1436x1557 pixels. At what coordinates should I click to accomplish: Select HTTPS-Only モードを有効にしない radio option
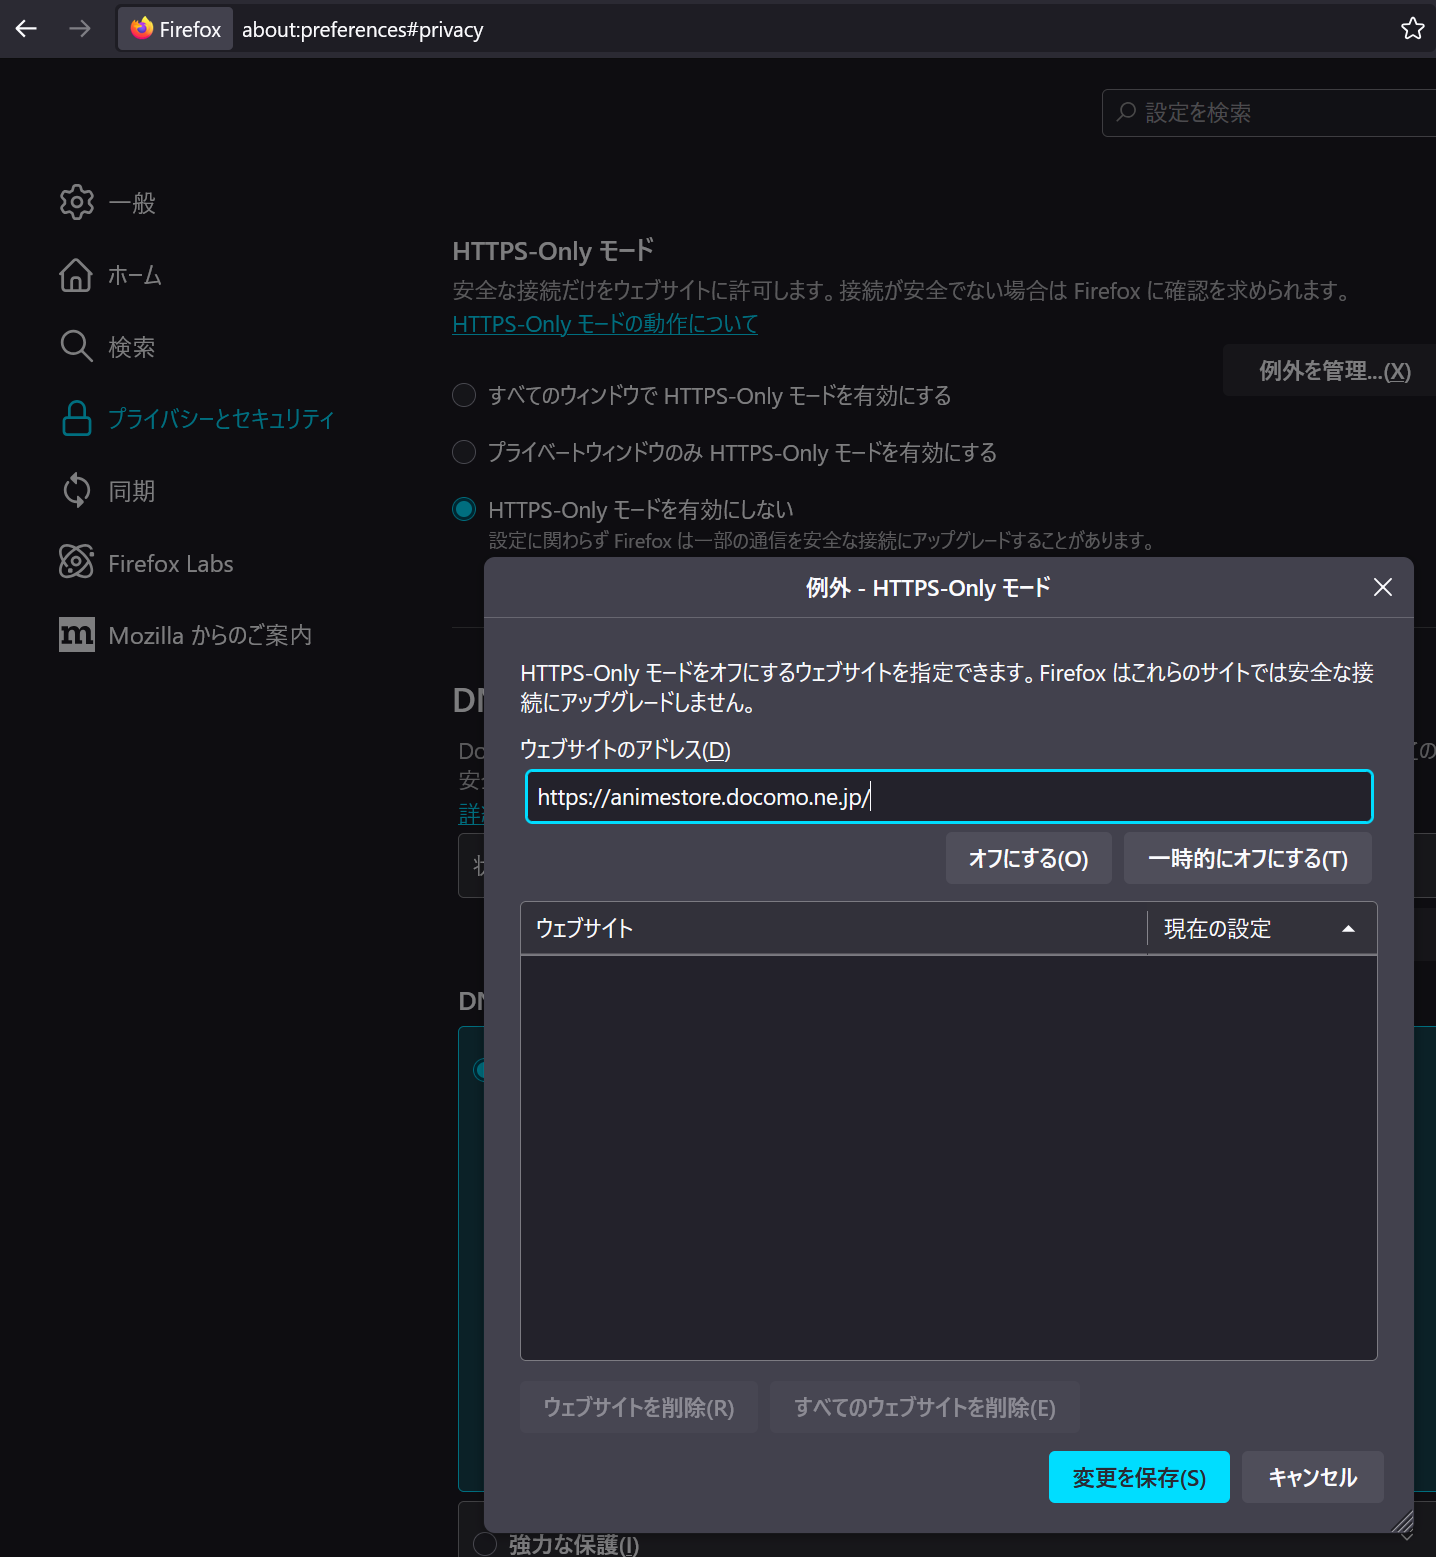(x=464, y=509)
